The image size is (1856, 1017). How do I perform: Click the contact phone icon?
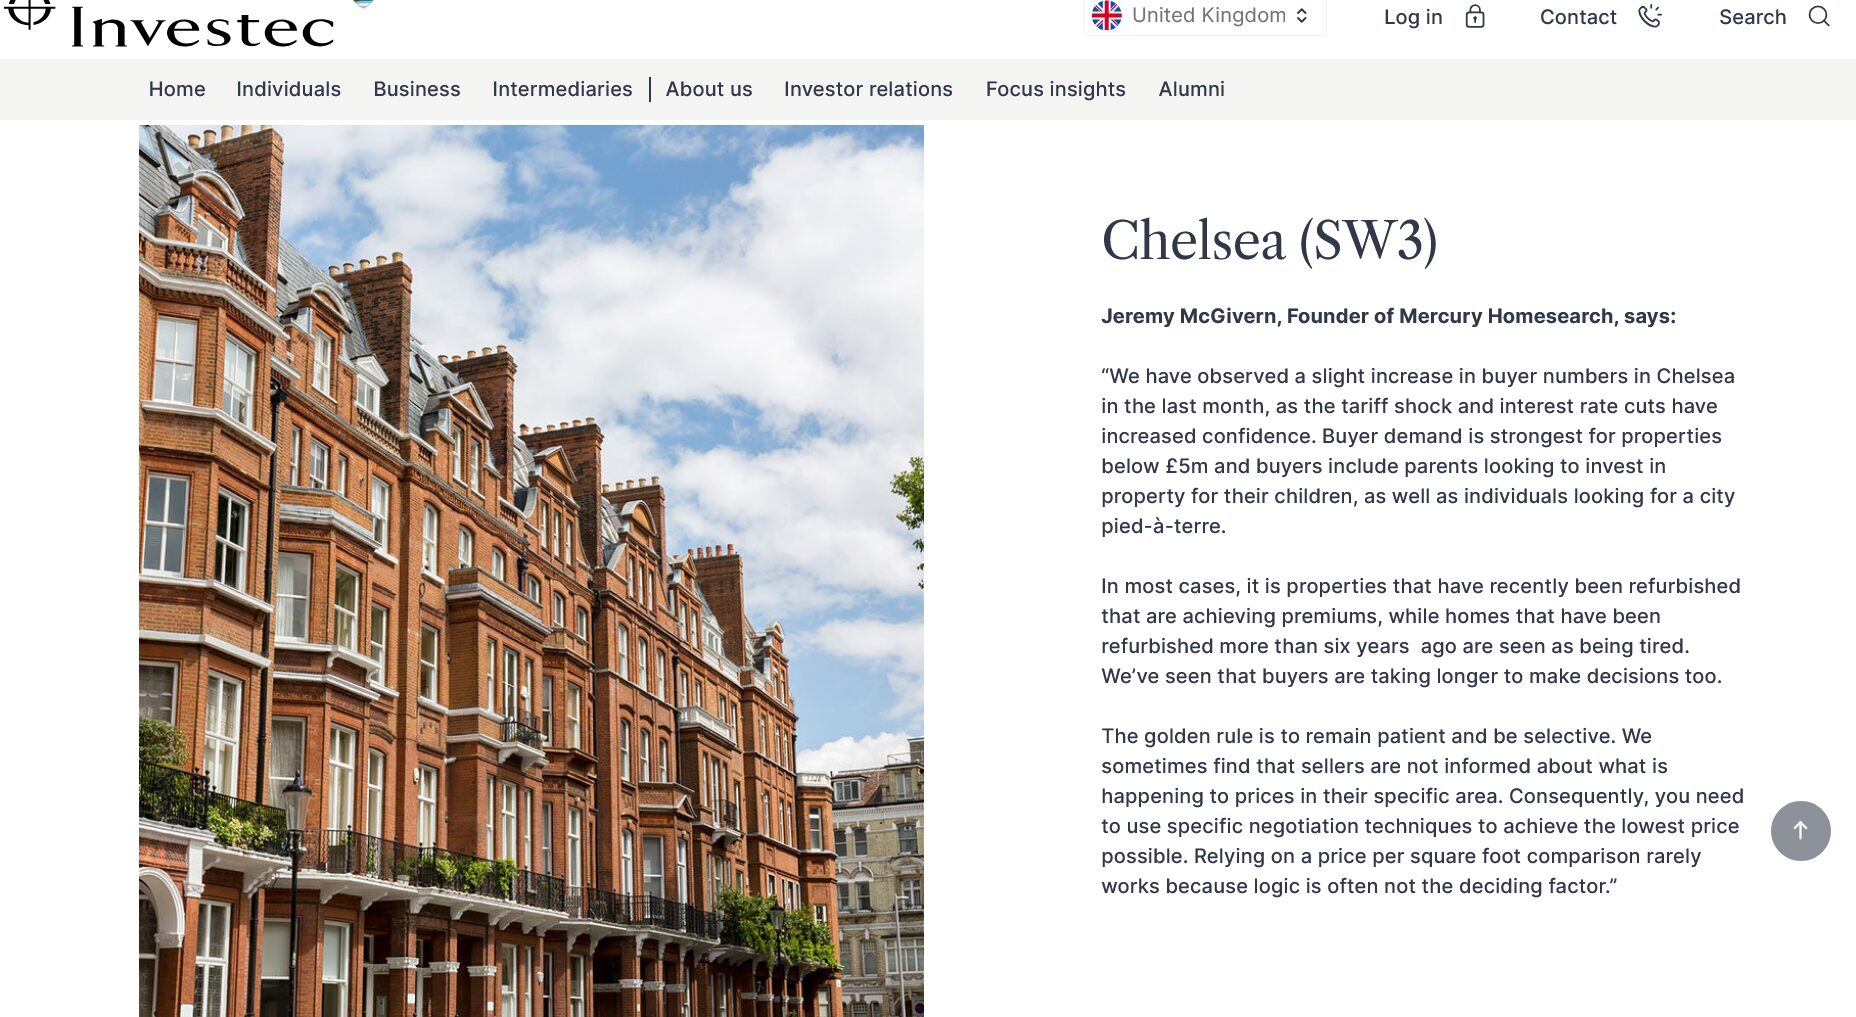point(1650,16)
